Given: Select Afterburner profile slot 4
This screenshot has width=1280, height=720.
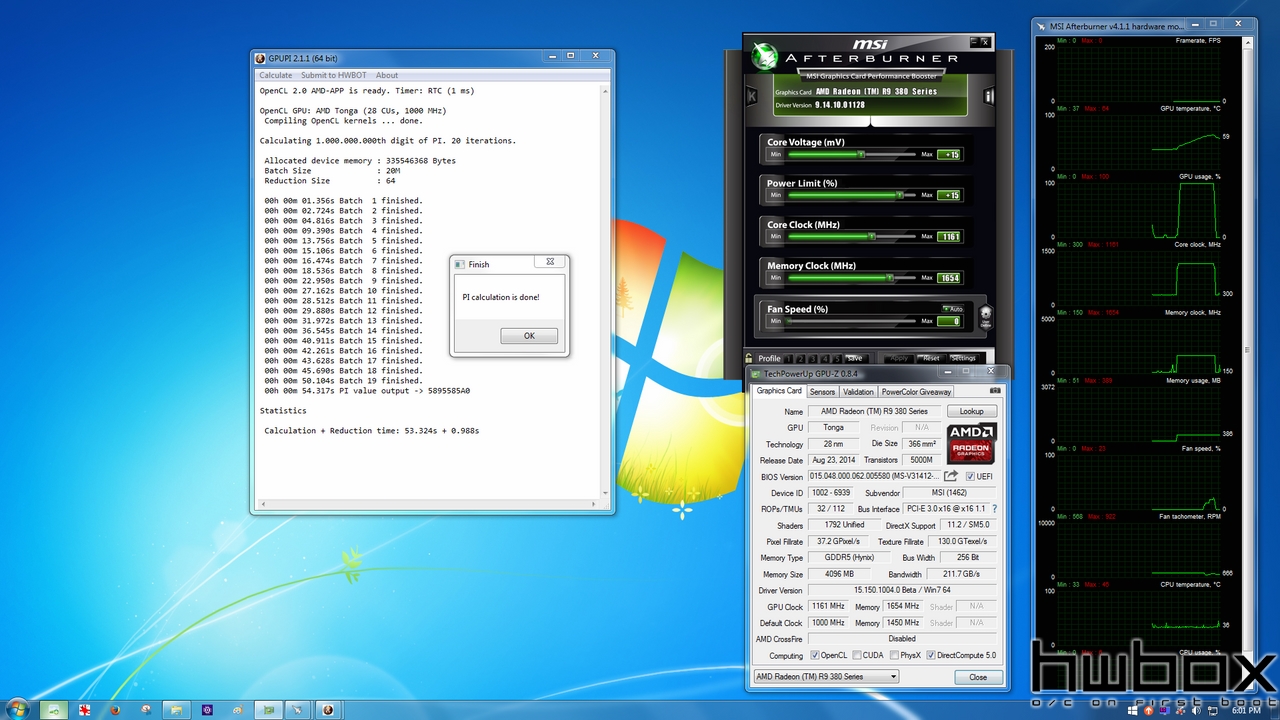Looking at the screenshot, I should 825,358.
